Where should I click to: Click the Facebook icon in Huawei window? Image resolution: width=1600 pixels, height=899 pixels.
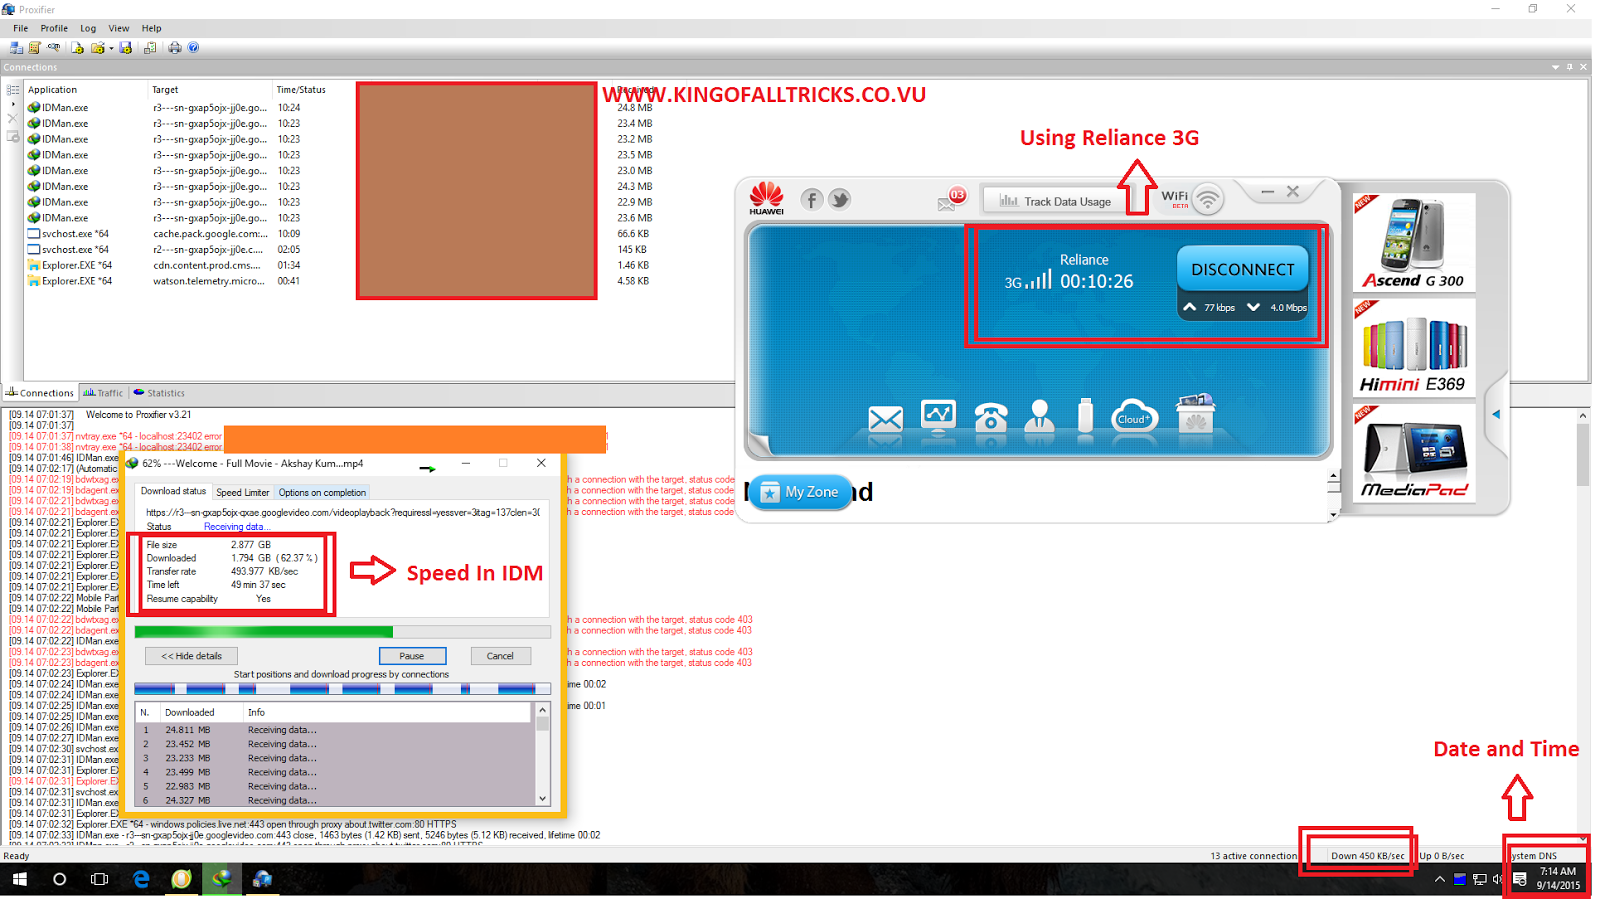pos(811,200)
